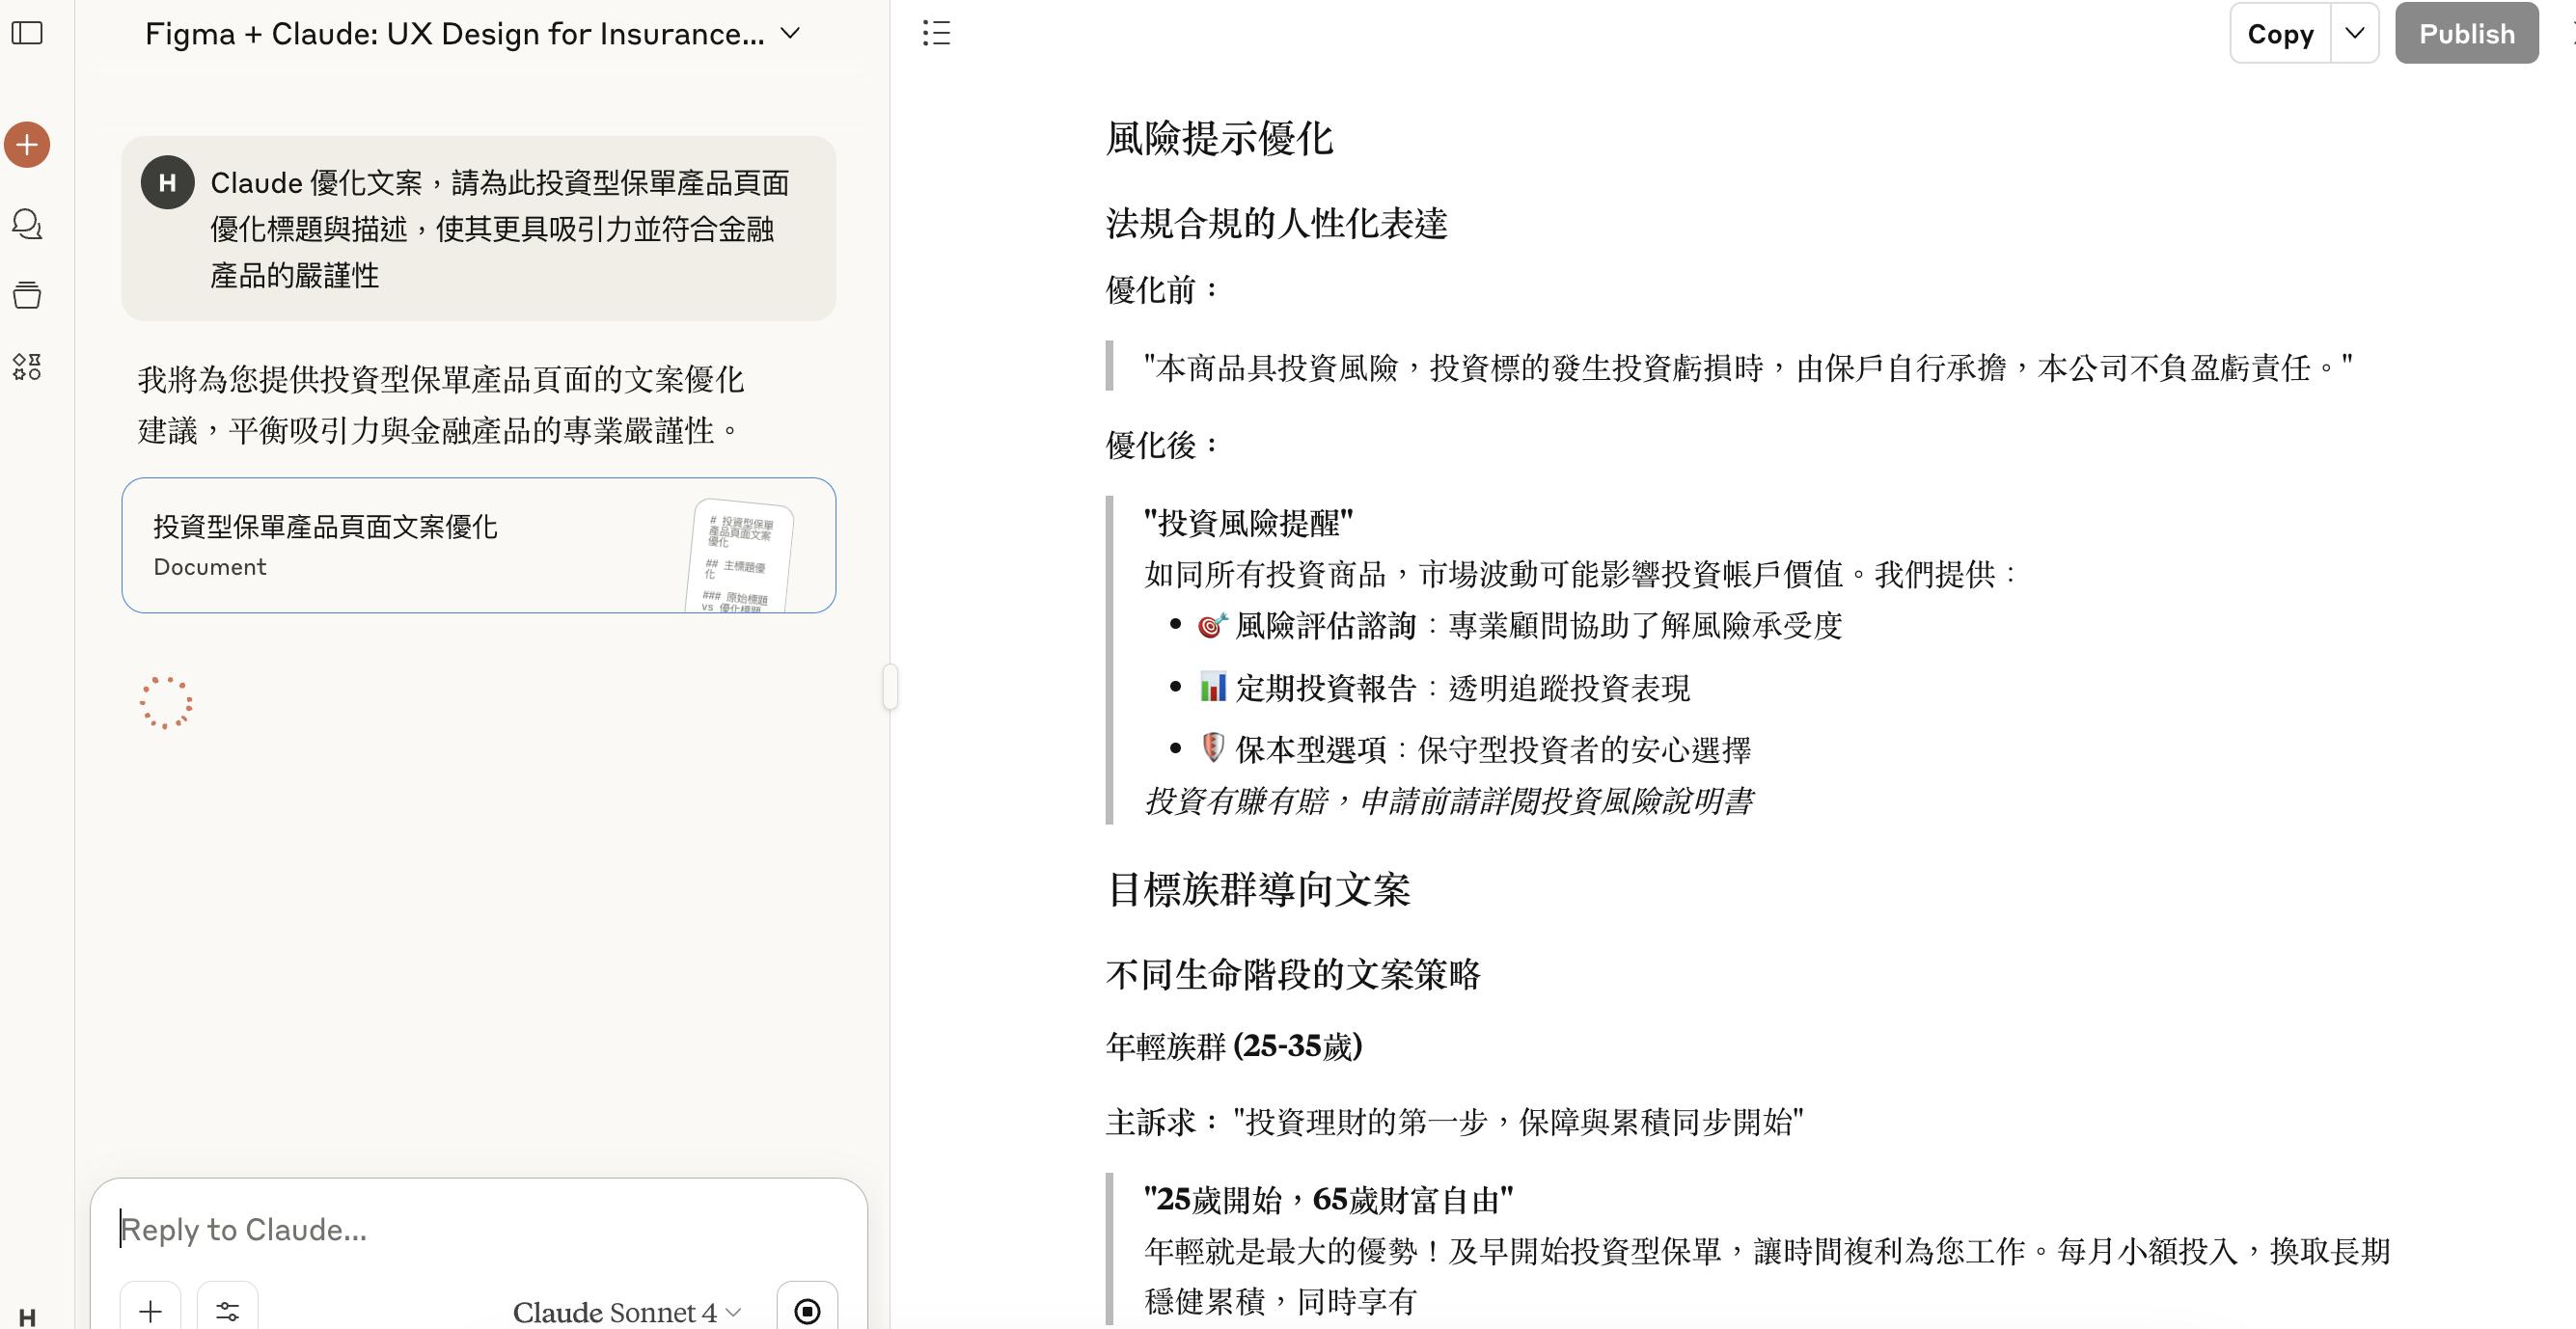Open the Copy options dropdown arrow
Image resolution: width=2576 pixels, height=1329 pixels.
point(2355,33)
